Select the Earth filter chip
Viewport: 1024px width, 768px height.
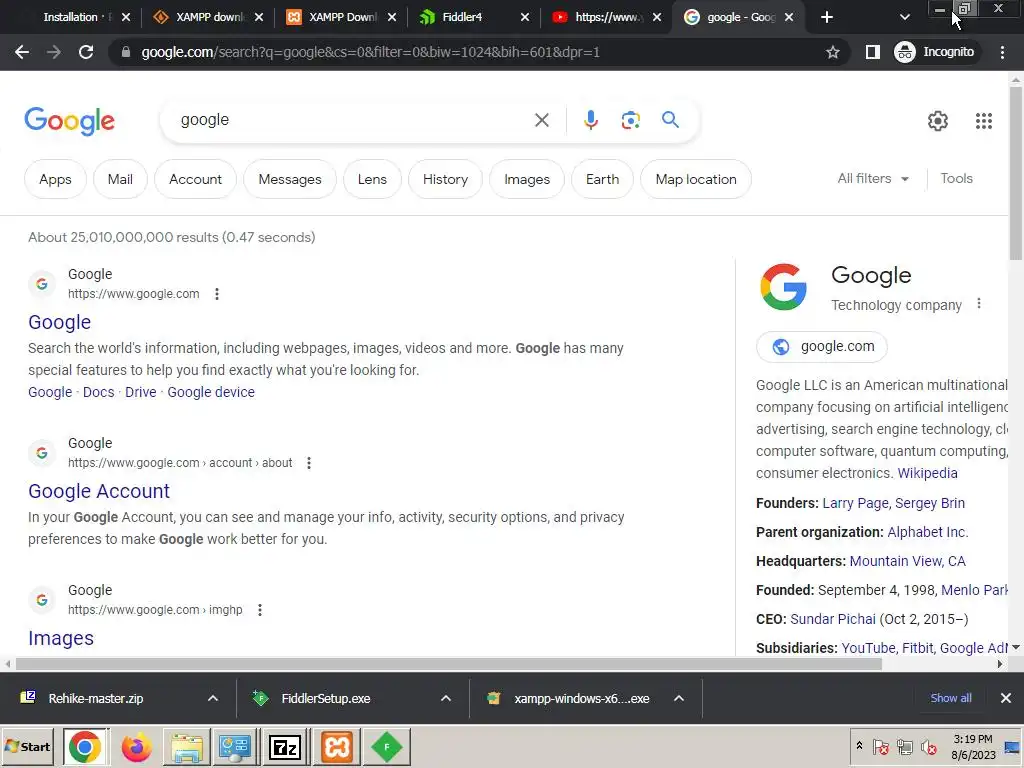point(602,179)
